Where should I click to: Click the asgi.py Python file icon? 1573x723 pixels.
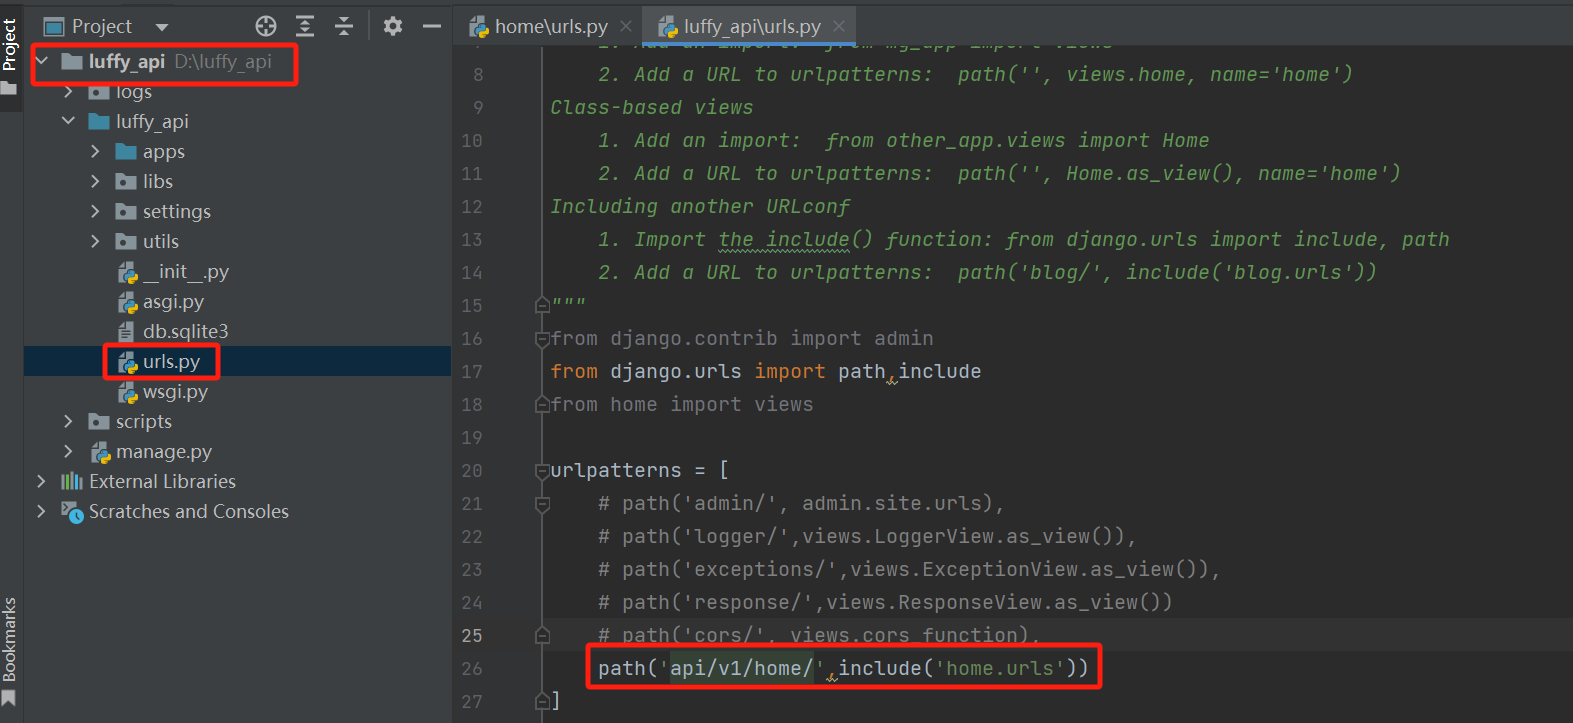pyautogui.click(x=127, y=302)
